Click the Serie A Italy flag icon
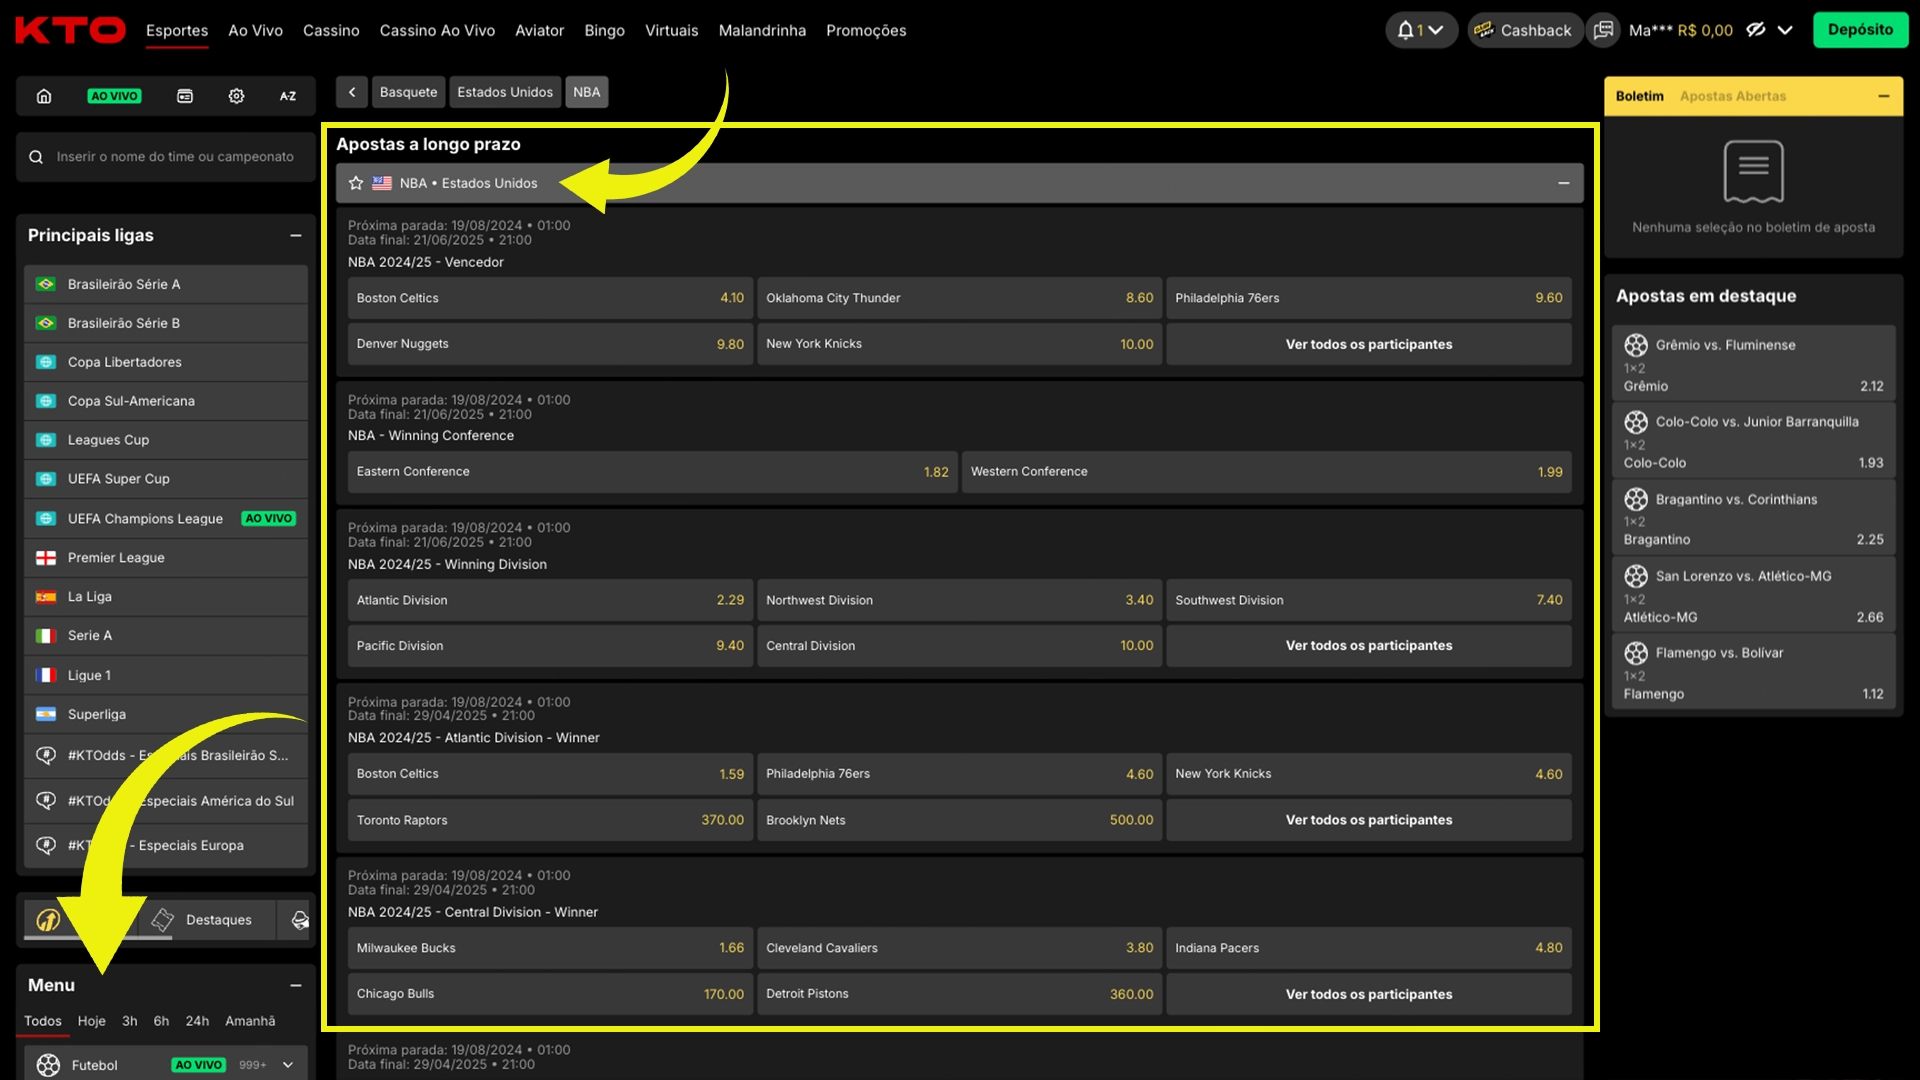 click(46, 635)
